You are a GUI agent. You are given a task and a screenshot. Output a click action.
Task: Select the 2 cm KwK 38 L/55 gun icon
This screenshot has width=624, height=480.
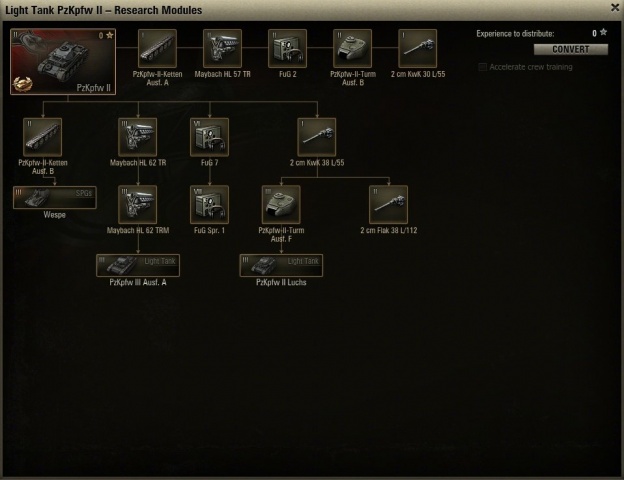(x=317, y=137)
